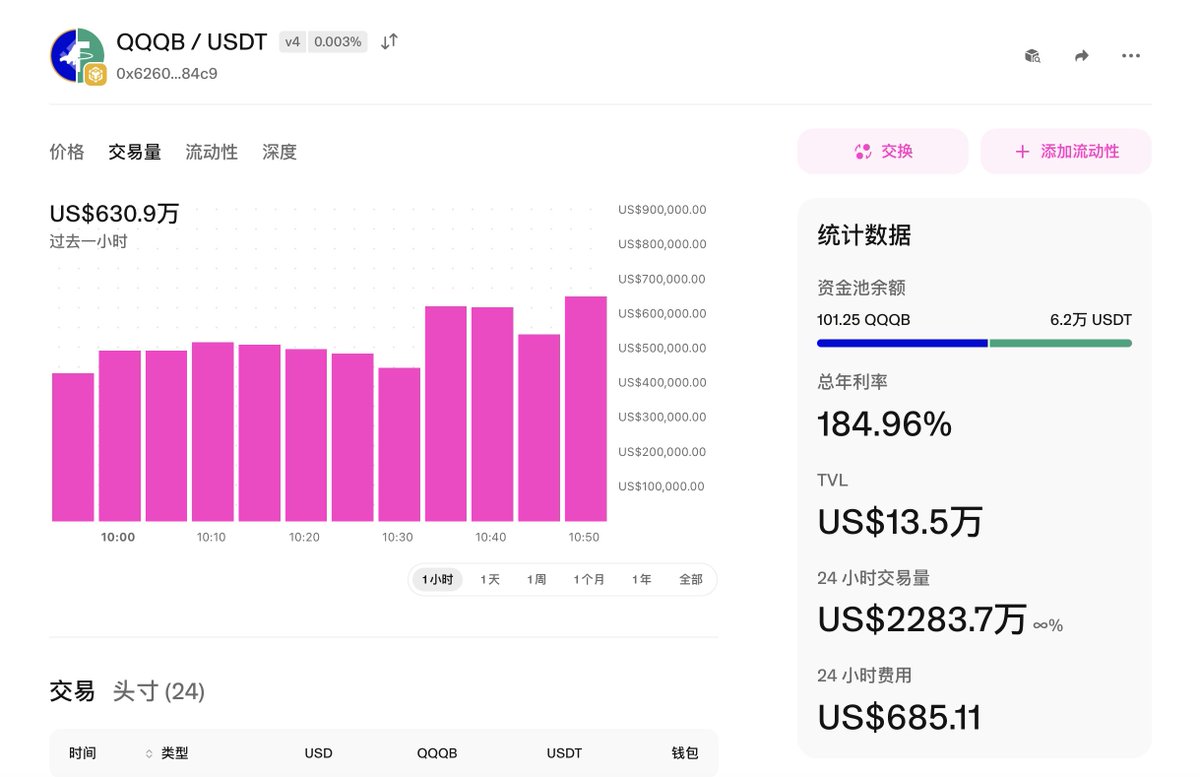Click the pool address 0x6260...84c9
Viewport: 1200px width, 777px height.
pyautogui.click(x=167, y=73)
